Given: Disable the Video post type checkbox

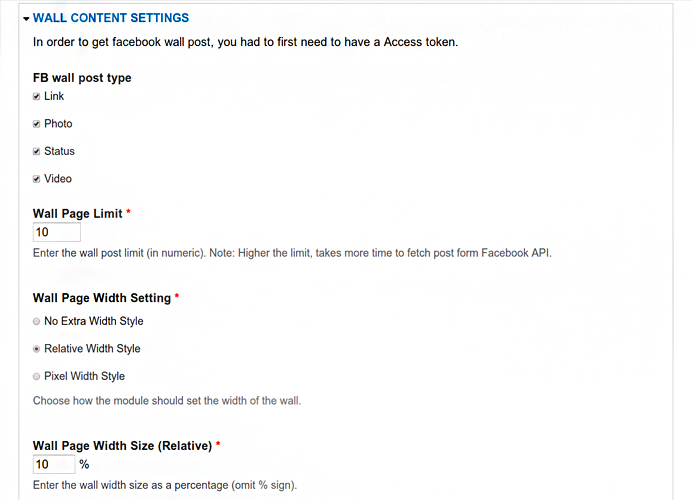Looking at the screenshot, I should point(36,179).
